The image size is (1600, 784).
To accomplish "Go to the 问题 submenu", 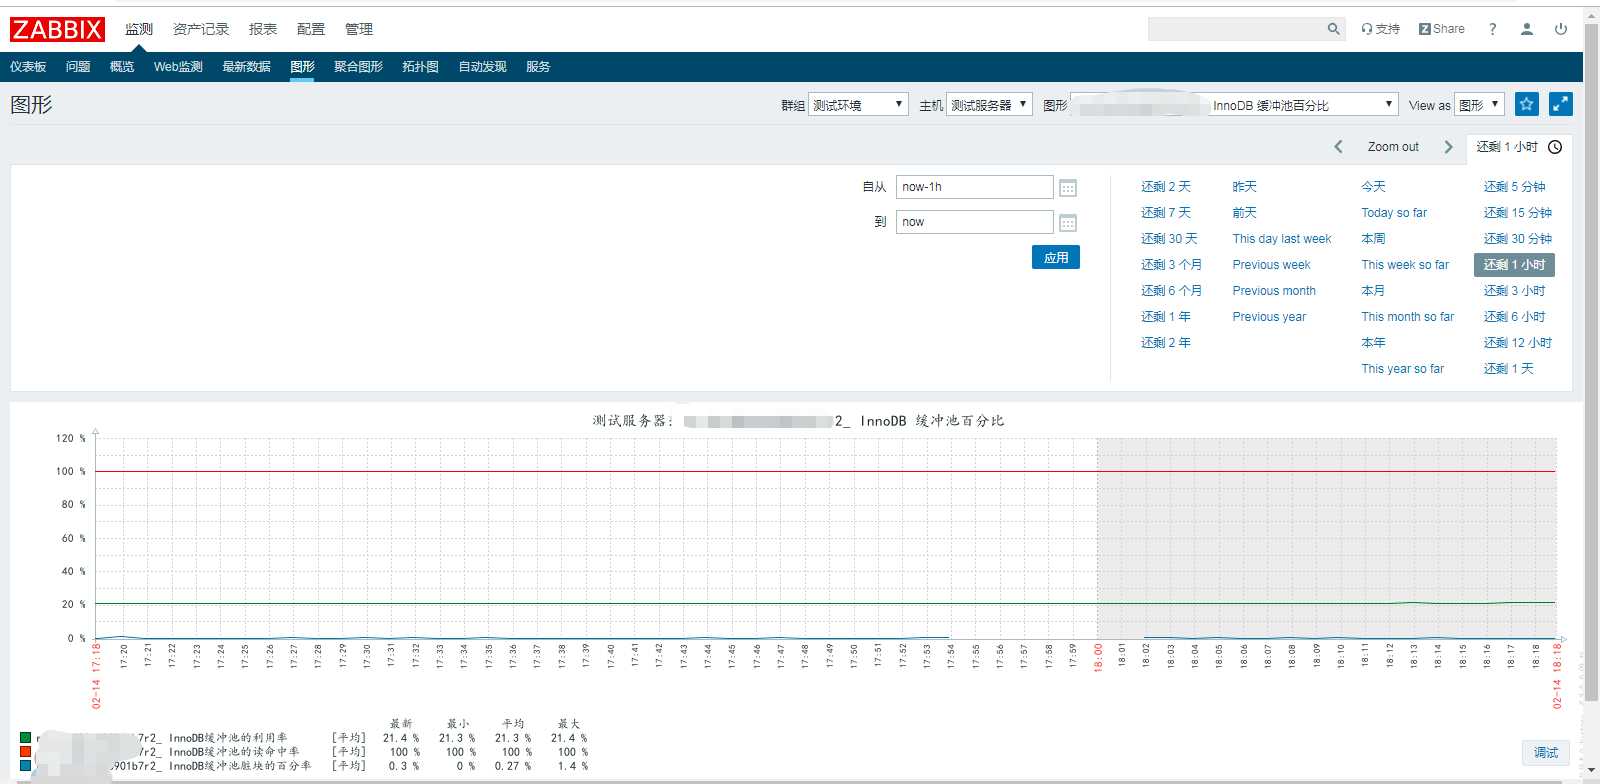I will click(78, 67).
